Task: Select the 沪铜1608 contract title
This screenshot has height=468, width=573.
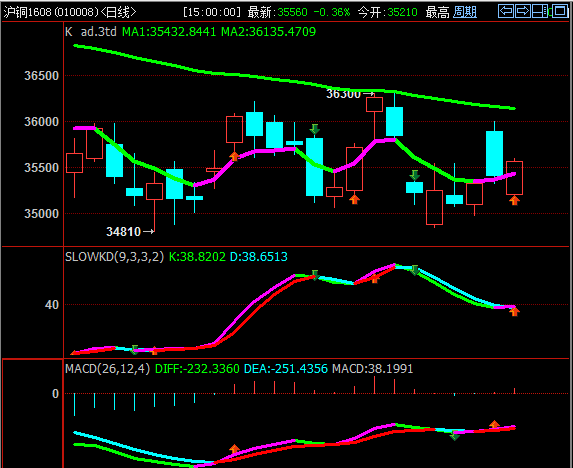Action: [x=28, y=12]
